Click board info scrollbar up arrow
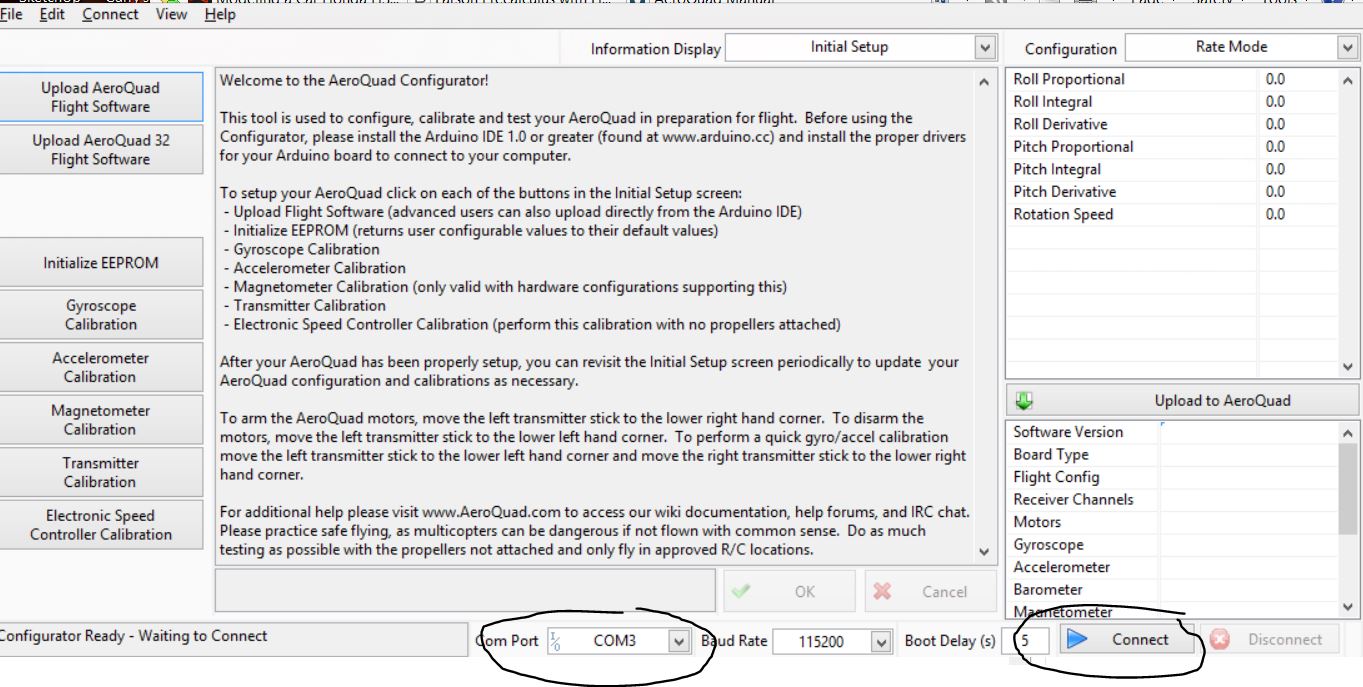The width and height of the screenshot is (1363, 687). point(1348,433)
